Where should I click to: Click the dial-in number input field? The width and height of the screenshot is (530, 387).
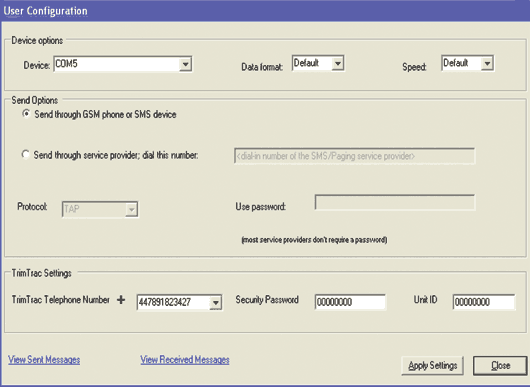[x=354, y=156]
